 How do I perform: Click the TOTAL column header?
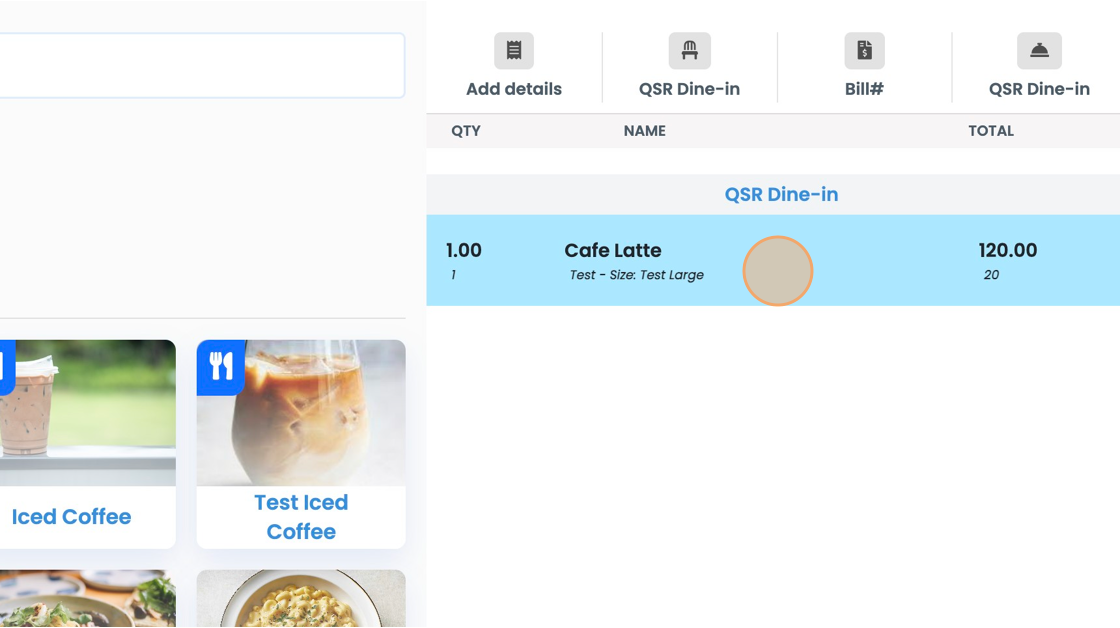click(x=991, y=131)
